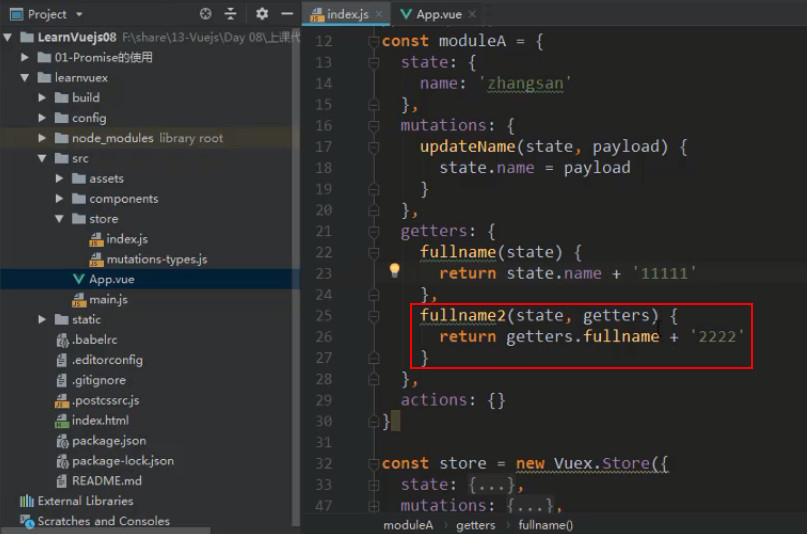The width and height of the screenshot is (807, 534).
Task: Select .babelrc file in project tree
Action: 86,340
